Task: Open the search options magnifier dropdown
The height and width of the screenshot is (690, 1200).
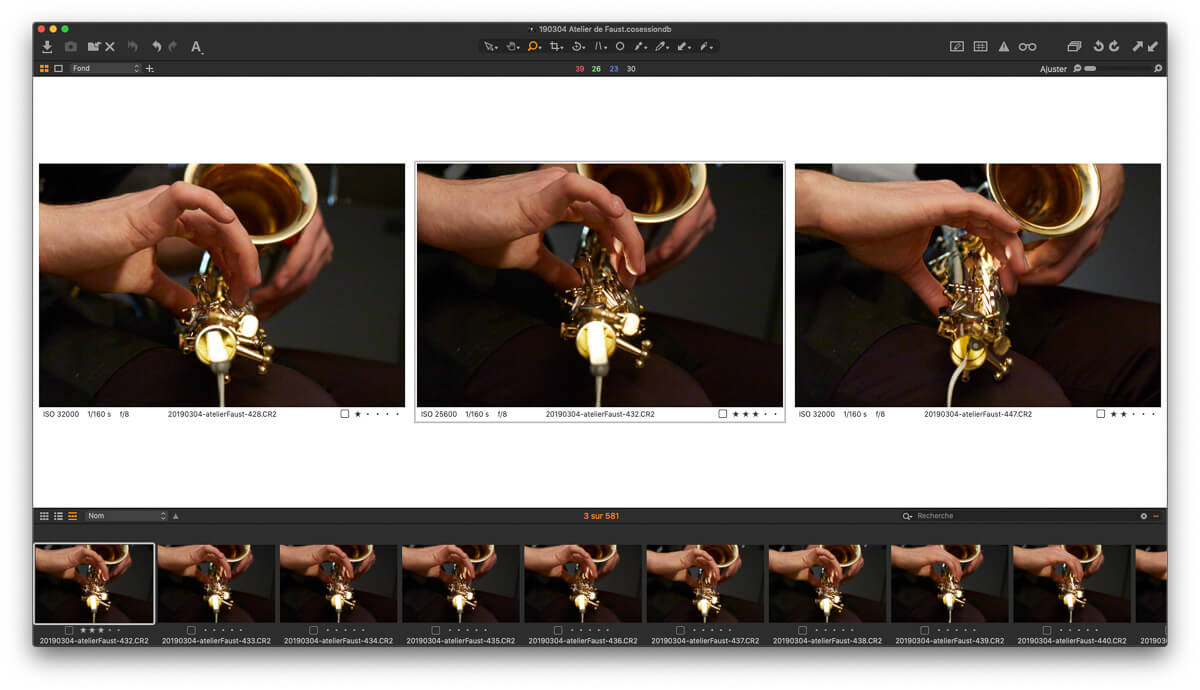Action: pyautogui.click(x=907, y=516)
